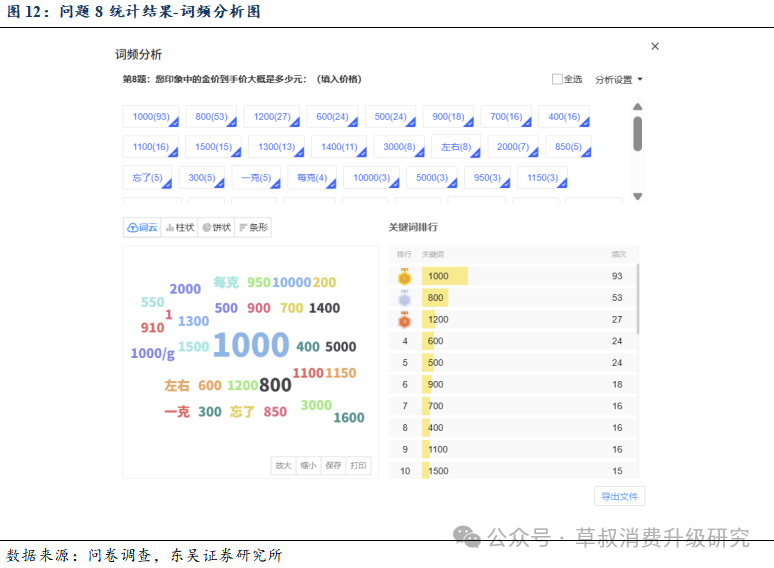
Task: Select the 10000(3) keyword tag
Action: click(x=371, y=178)
